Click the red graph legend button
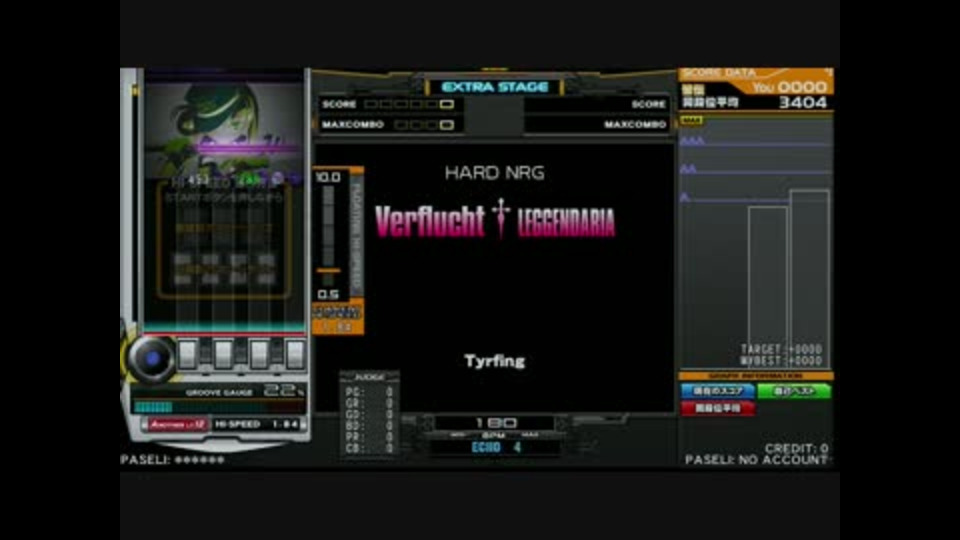This screenshot has height=540, width=960. tap(718, 408)
